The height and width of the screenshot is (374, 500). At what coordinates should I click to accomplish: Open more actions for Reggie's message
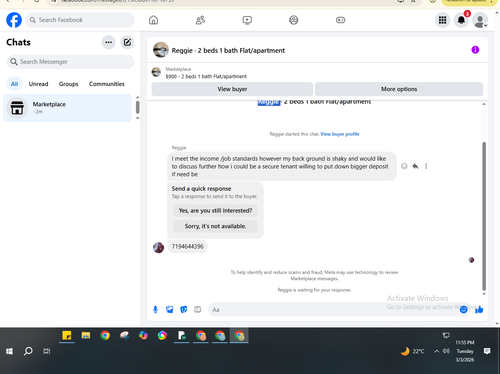(x=426, y=166)
